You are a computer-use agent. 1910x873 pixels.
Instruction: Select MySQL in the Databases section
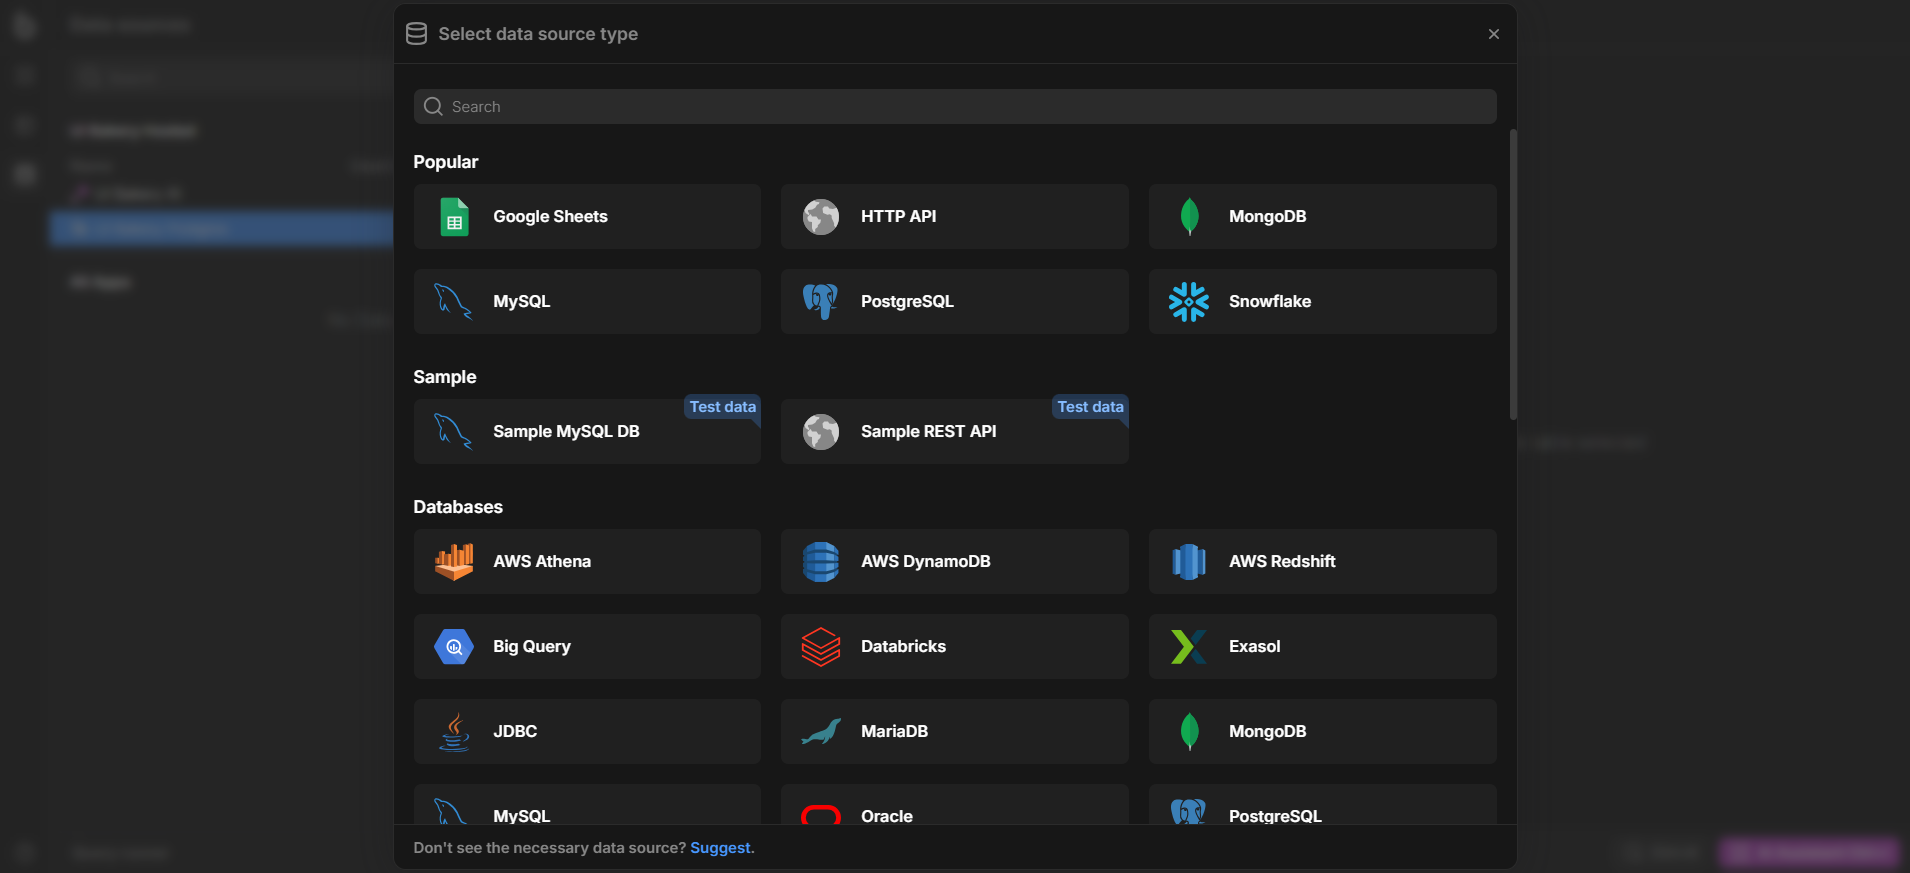(x=587, y=805)
